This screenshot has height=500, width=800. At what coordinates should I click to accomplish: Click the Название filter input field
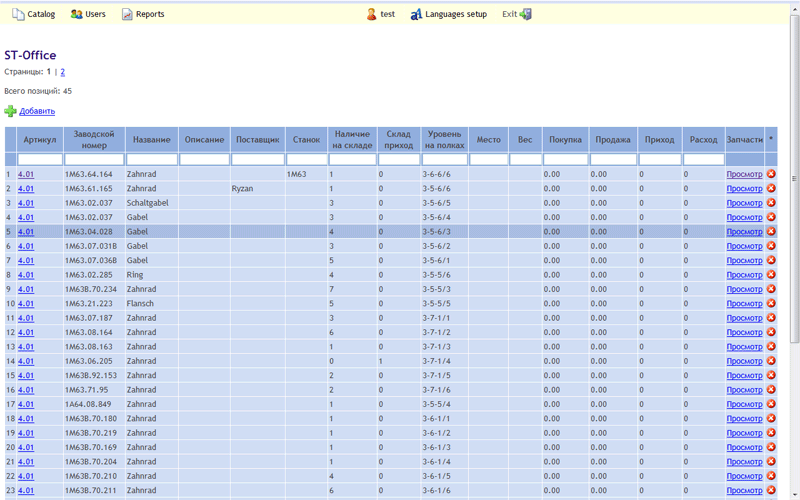point(151,159)
